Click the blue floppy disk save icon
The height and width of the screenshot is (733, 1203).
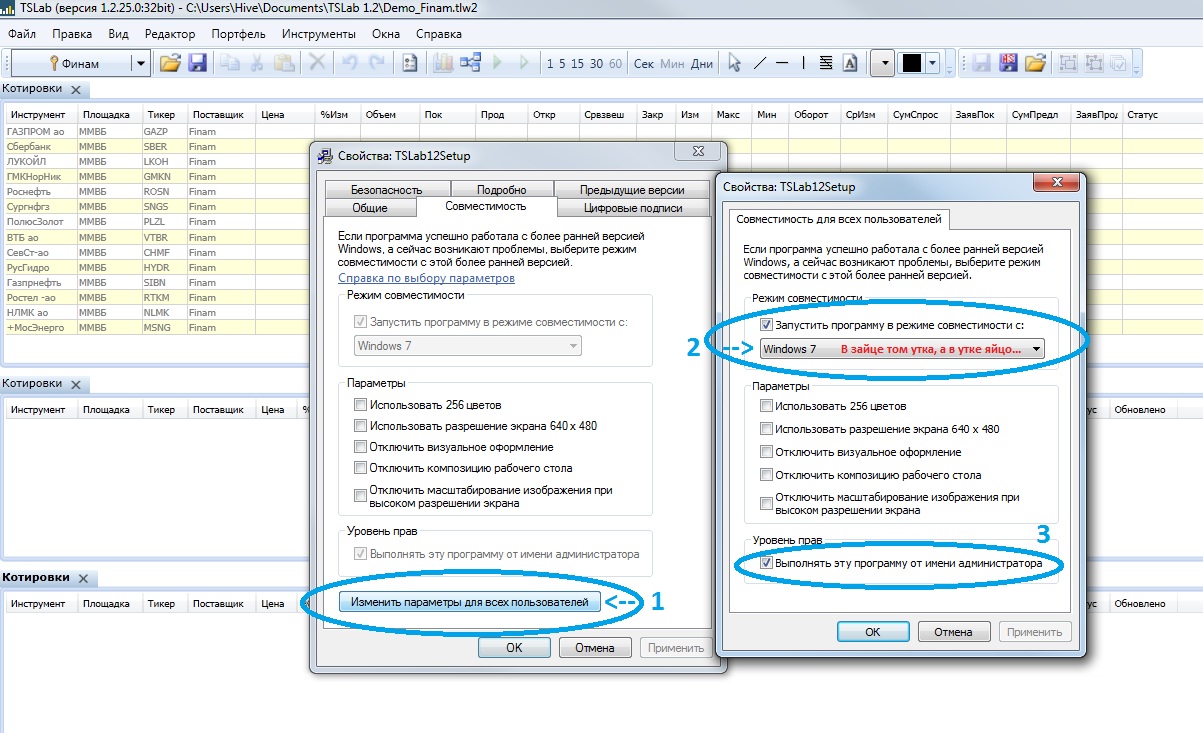[x=197, y=63]
